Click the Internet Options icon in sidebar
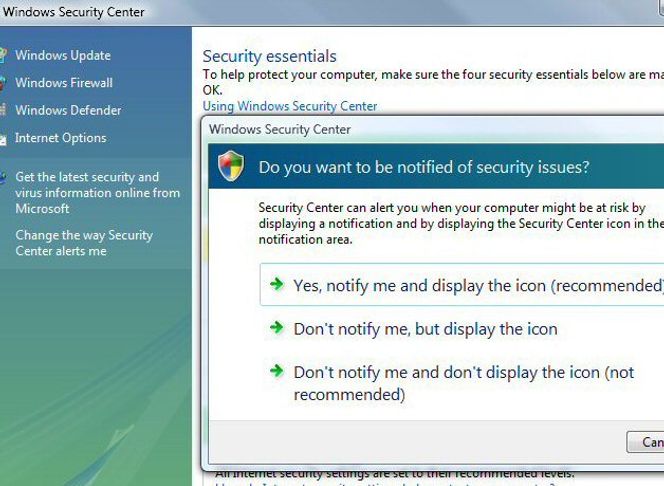This screenshot has height=486, width=664. click(x=3, y=138)
